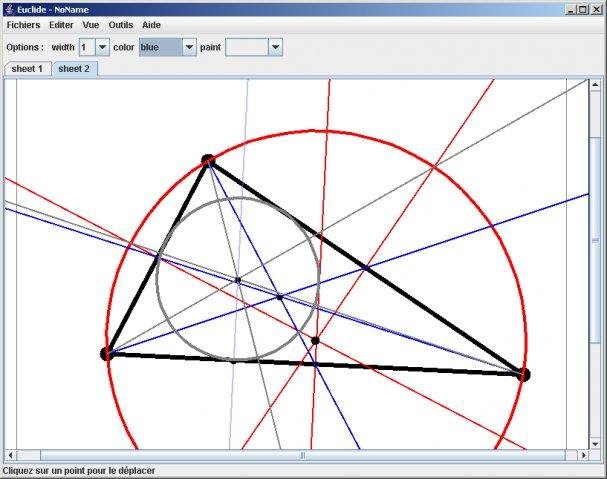Open the Fichiers menu
Image resolution: width=607 pixels, height=479 pixels.
click(x=23, y=25)
